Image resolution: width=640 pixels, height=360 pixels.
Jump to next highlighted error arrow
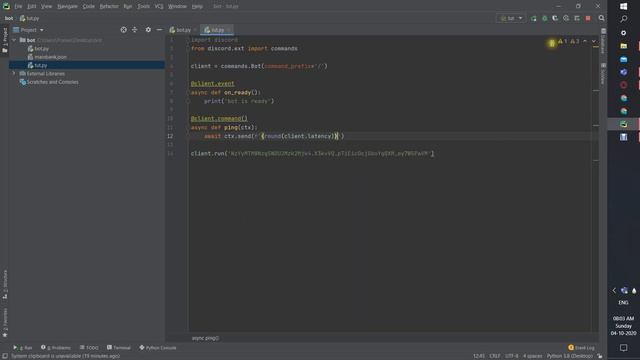(x=594, y=41)
